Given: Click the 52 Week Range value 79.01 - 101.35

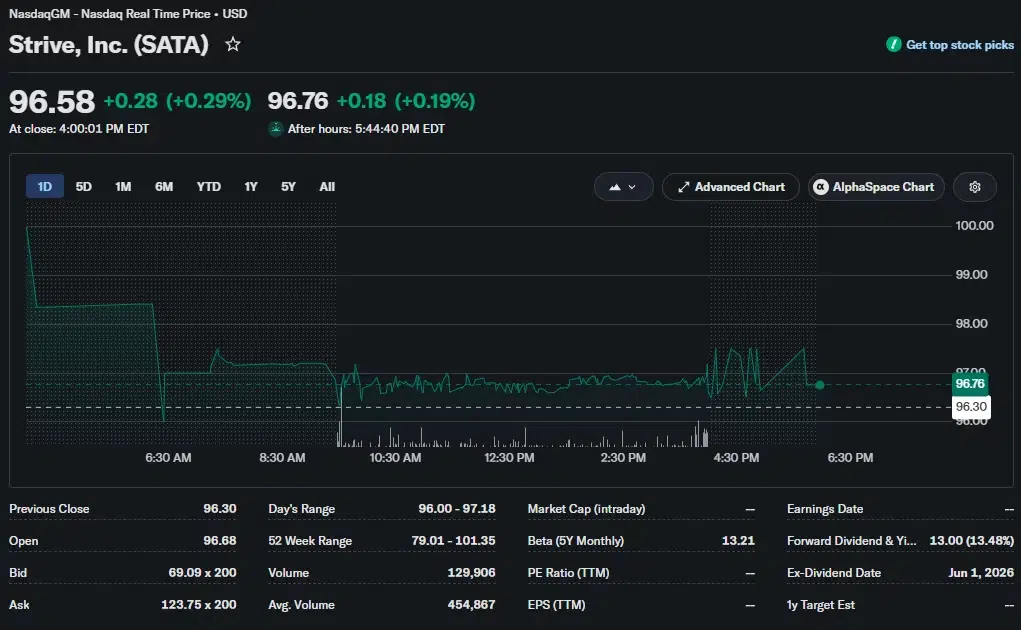Looking at the screenshot, I should (453, 540).
